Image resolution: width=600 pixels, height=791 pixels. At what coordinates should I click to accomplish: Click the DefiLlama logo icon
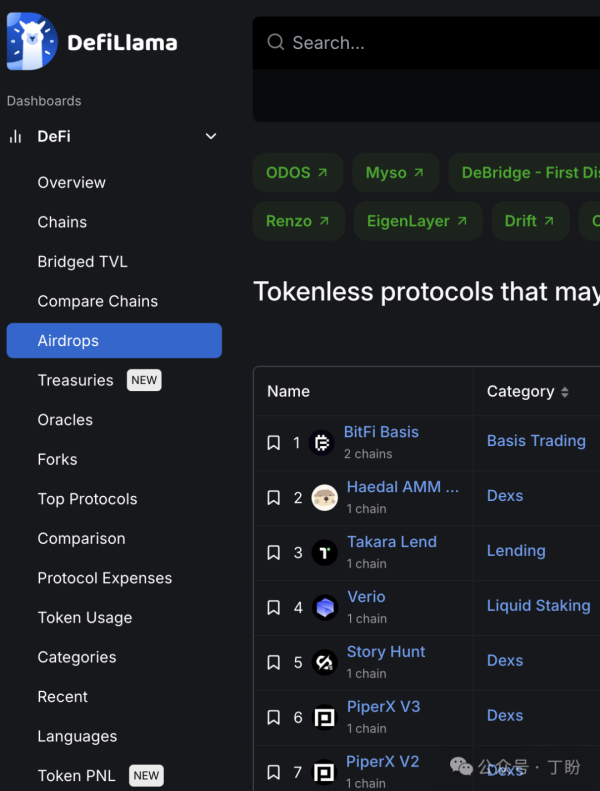point(32,42)
